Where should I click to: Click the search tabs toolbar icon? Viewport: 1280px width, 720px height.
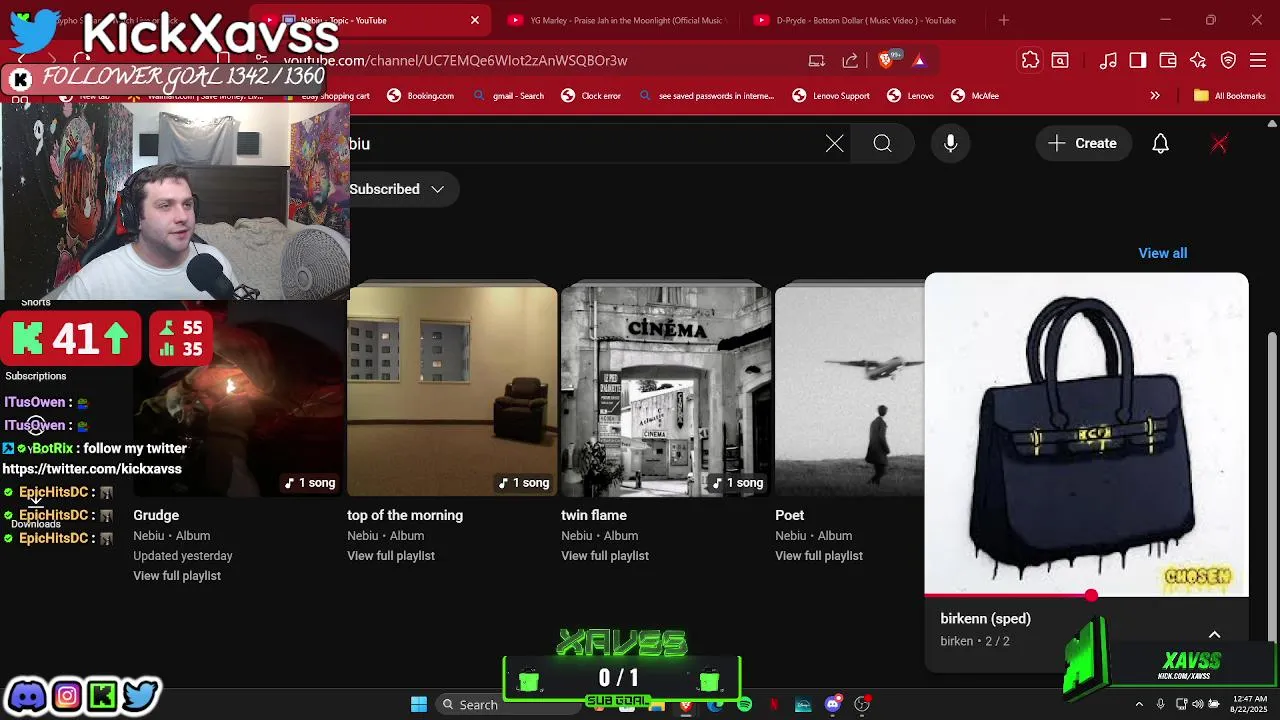click(1060, 60)
